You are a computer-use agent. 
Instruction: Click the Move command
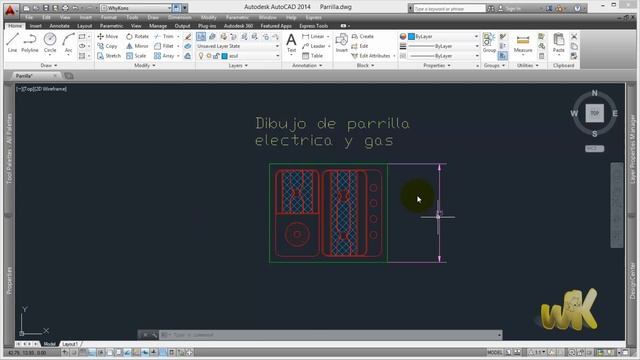tap(107, 36)
